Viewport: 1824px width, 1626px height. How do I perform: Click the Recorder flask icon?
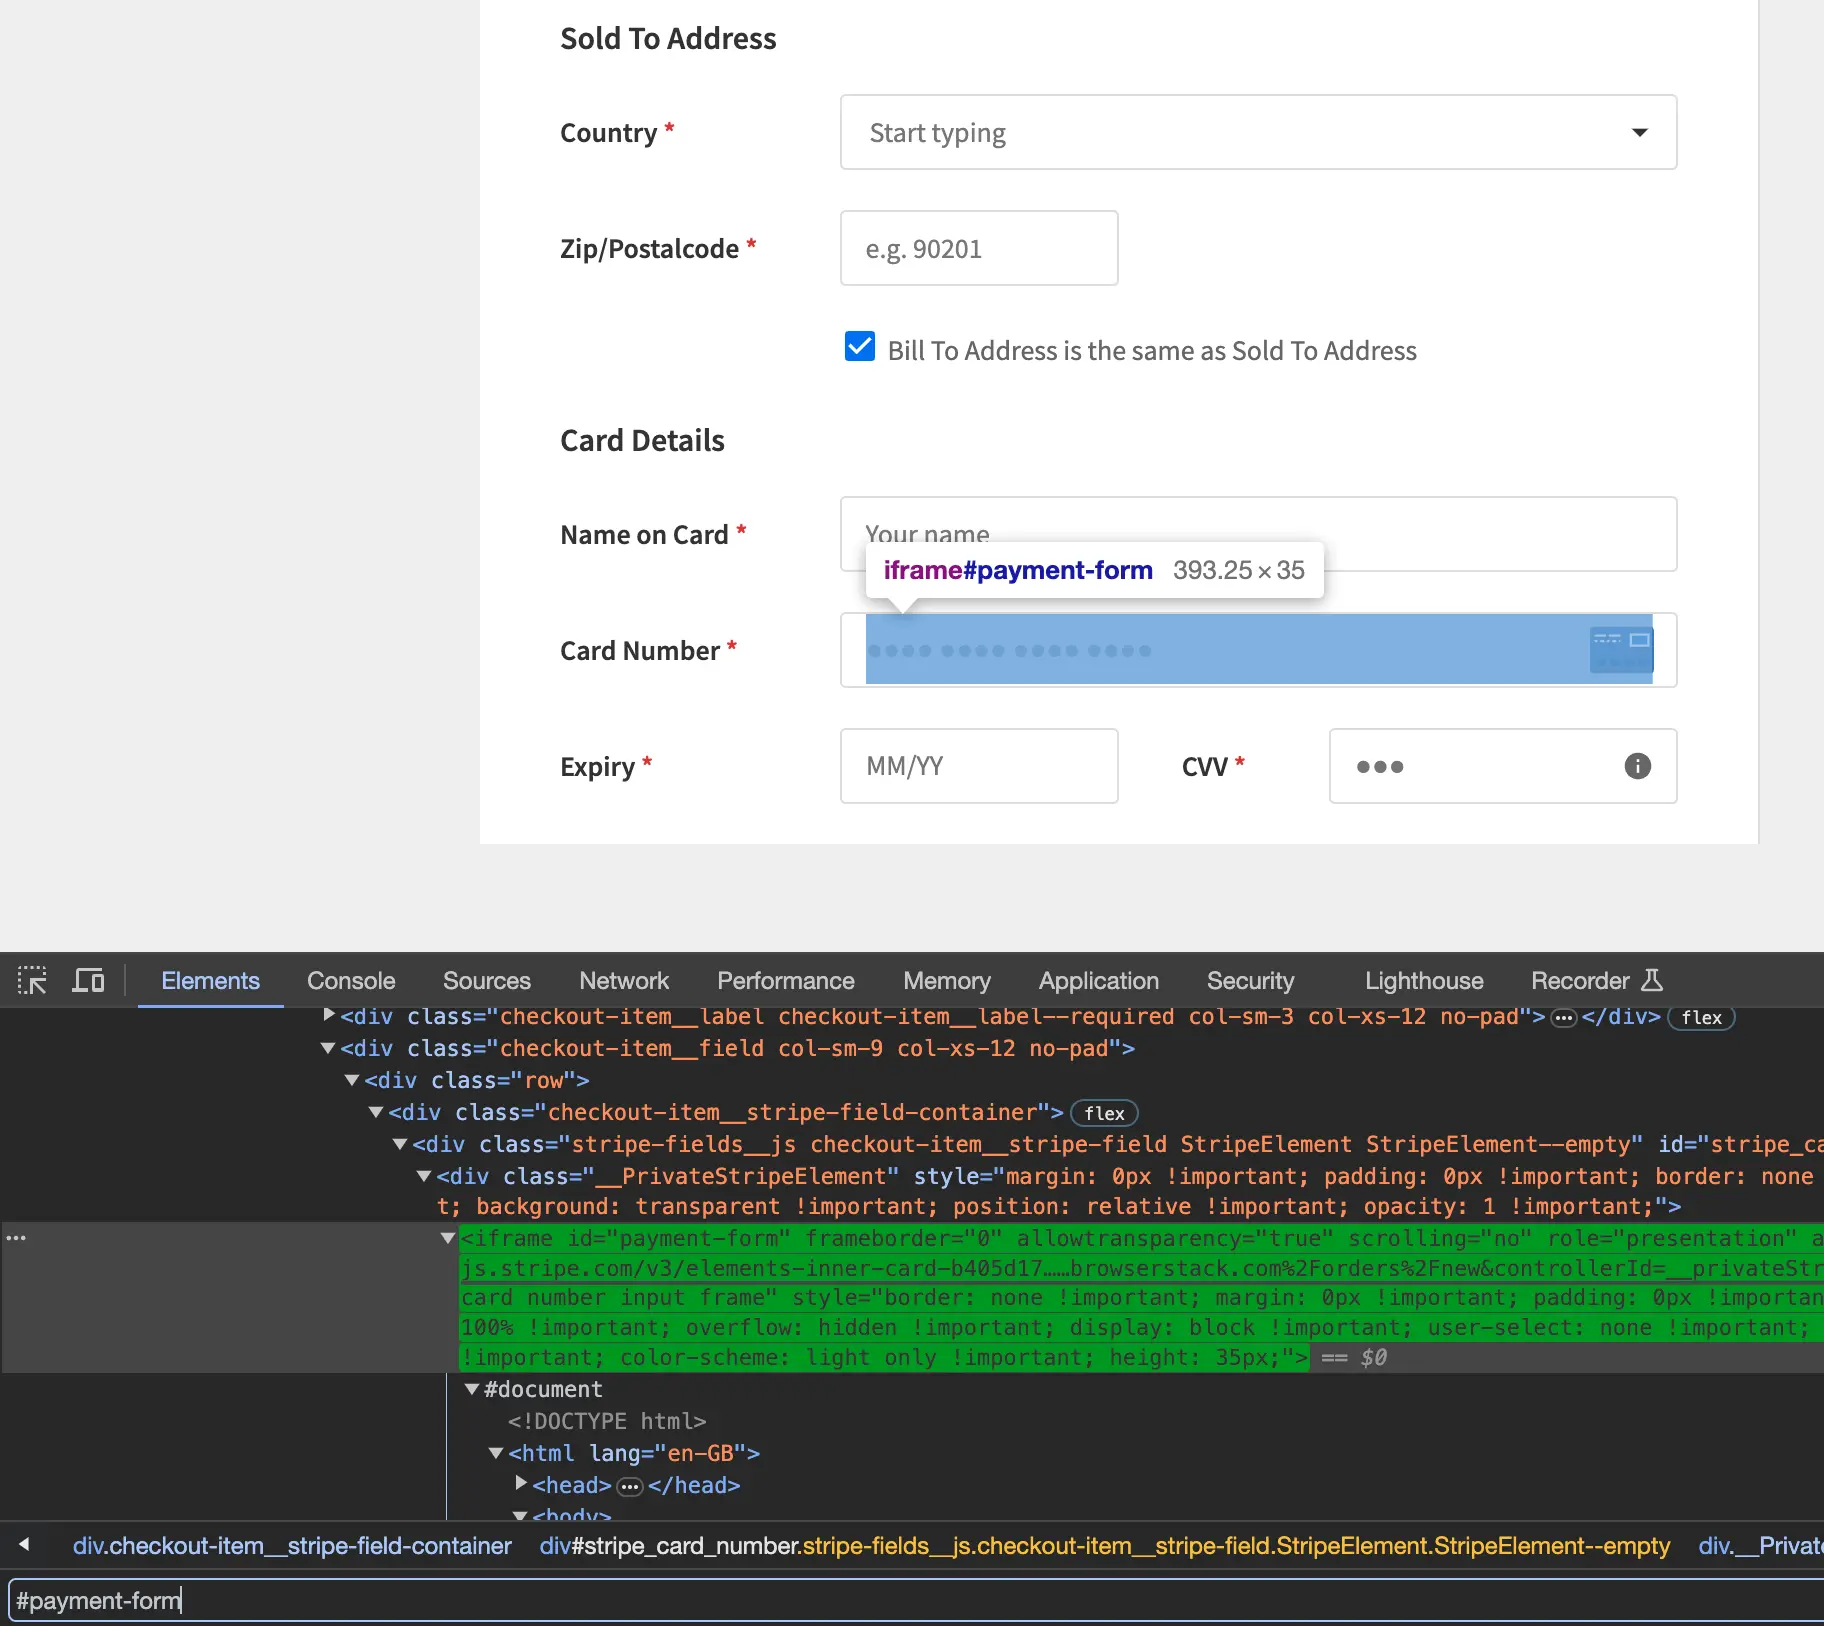[x=1652, y=980]
